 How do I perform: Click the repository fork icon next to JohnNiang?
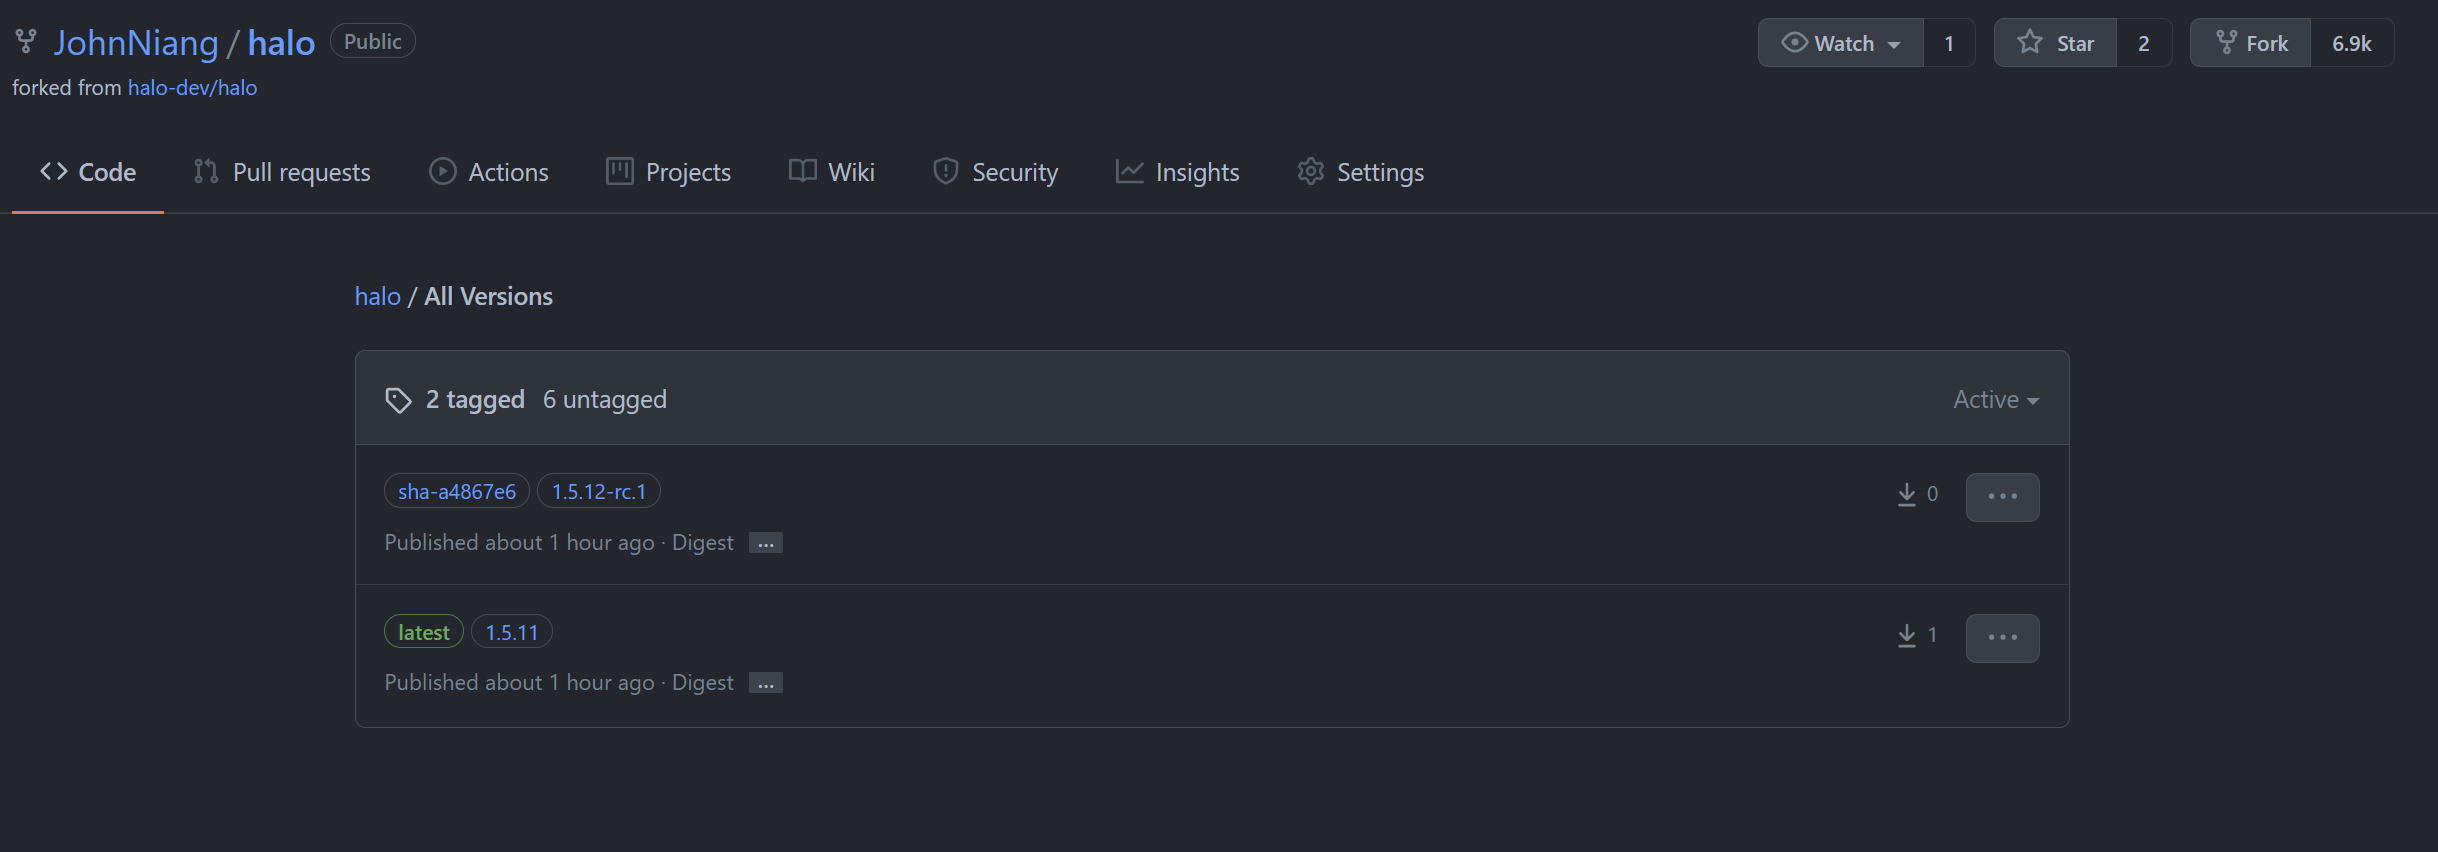tap(25, 41)
